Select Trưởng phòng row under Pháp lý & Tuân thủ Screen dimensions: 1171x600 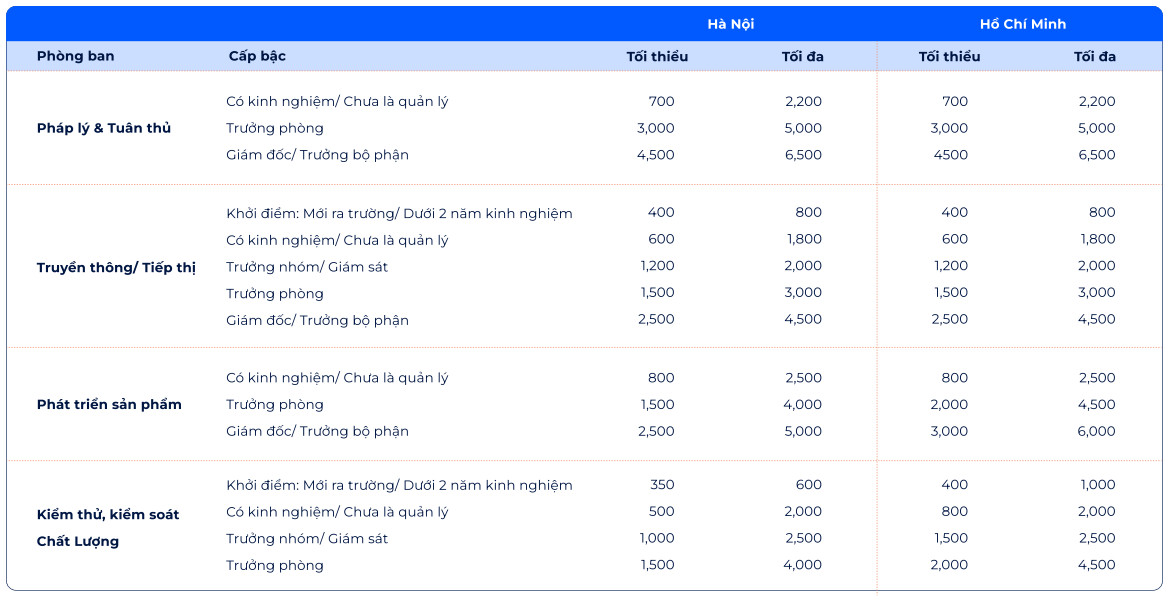275,128
